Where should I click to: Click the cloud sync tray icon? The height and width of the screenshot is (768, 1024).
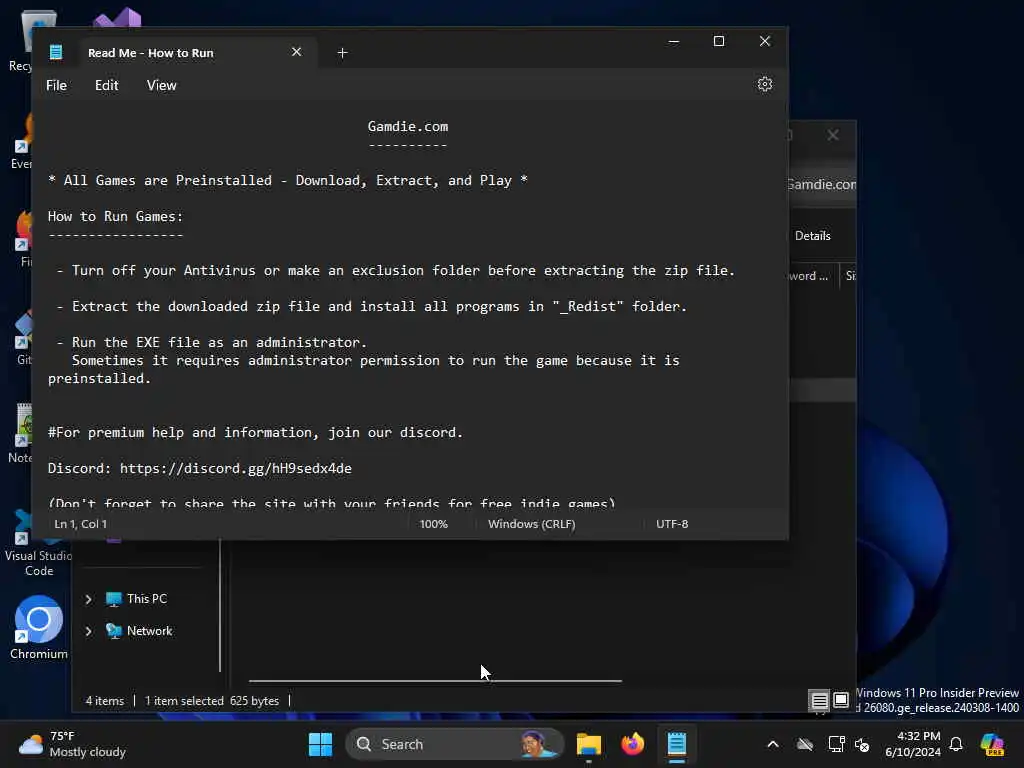coord(805,744)
